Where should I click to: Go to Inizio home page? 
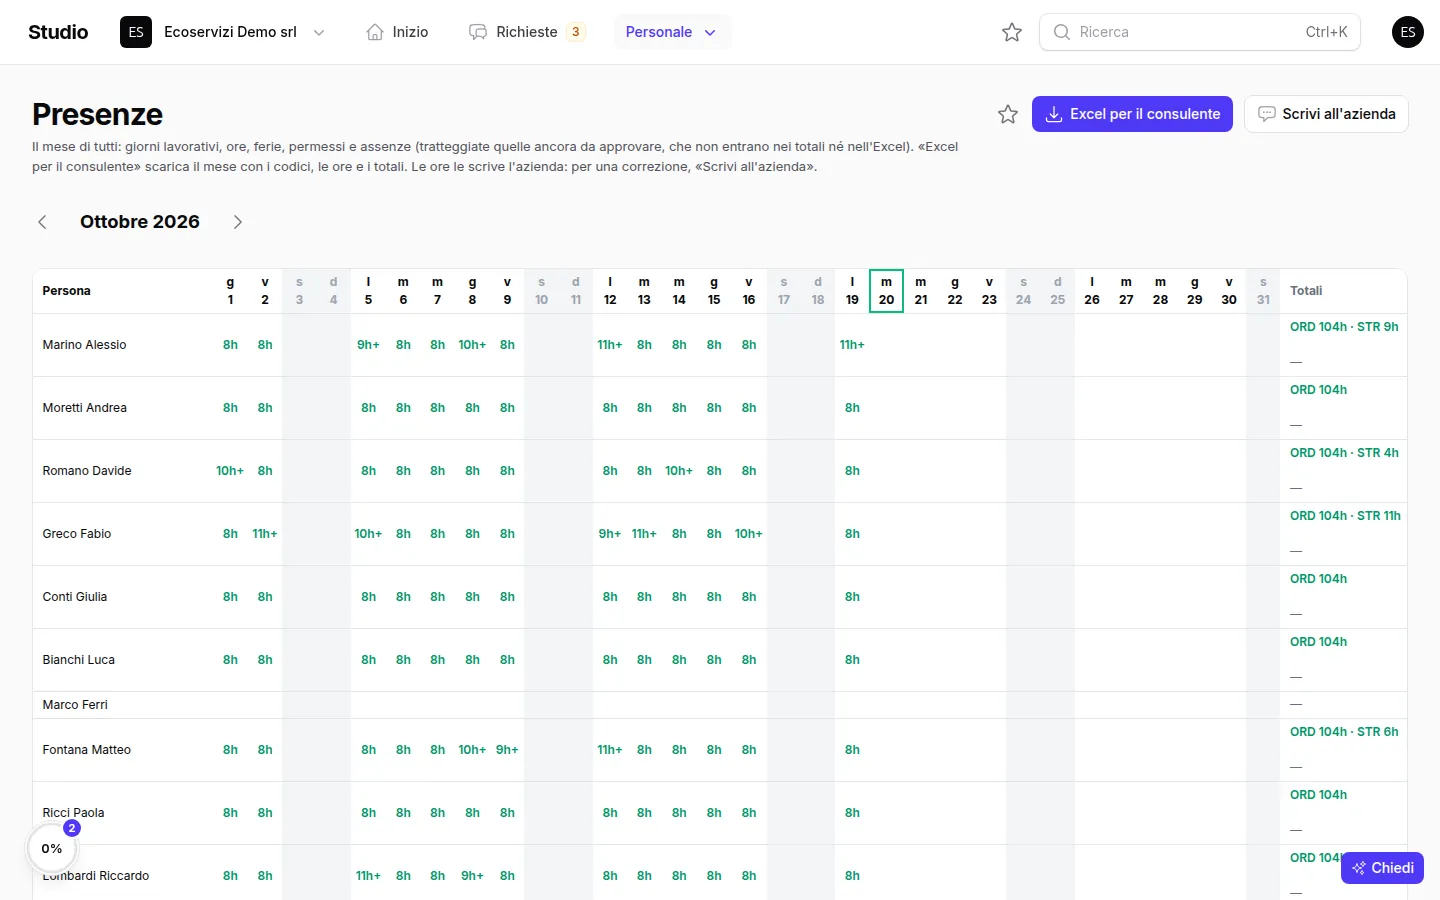click(x=397, y=32)
